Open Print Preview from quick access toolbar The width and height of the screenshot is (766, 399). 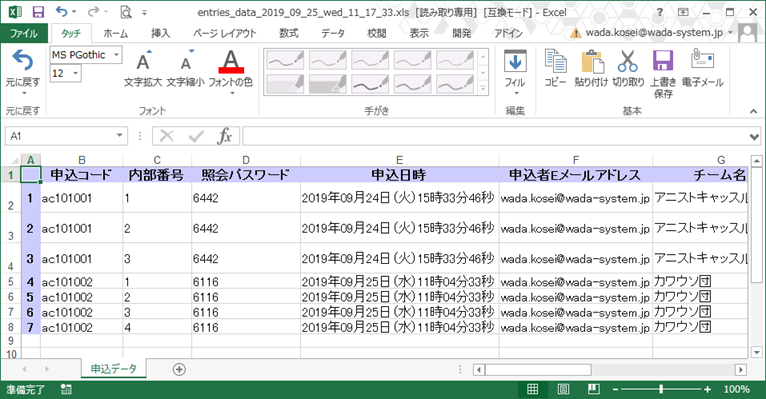126,12
